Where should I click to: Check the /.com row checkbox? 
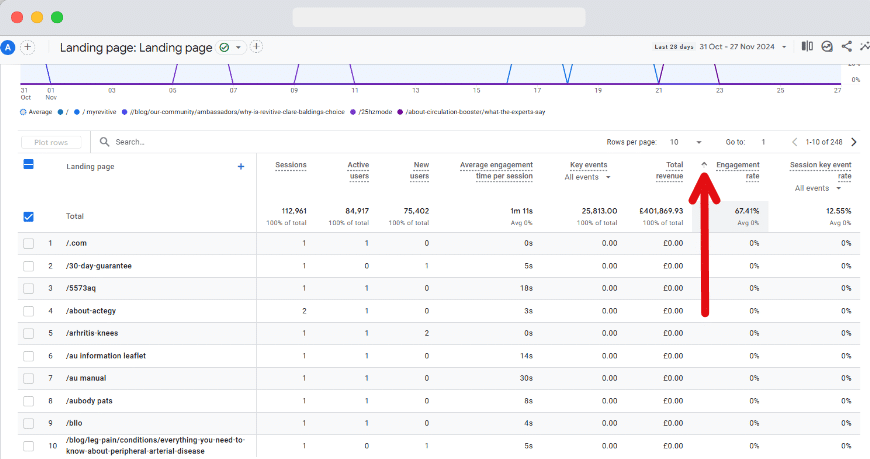28,244
